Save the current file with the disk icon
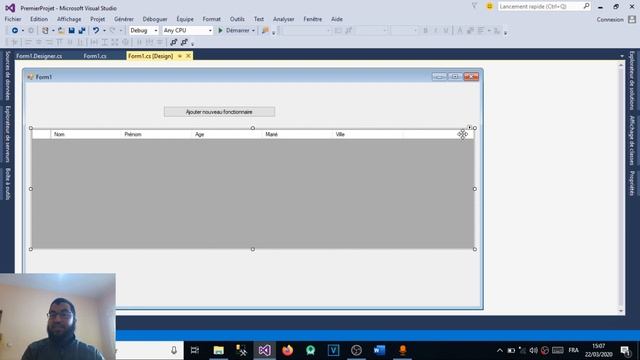 tap(71, 31)
